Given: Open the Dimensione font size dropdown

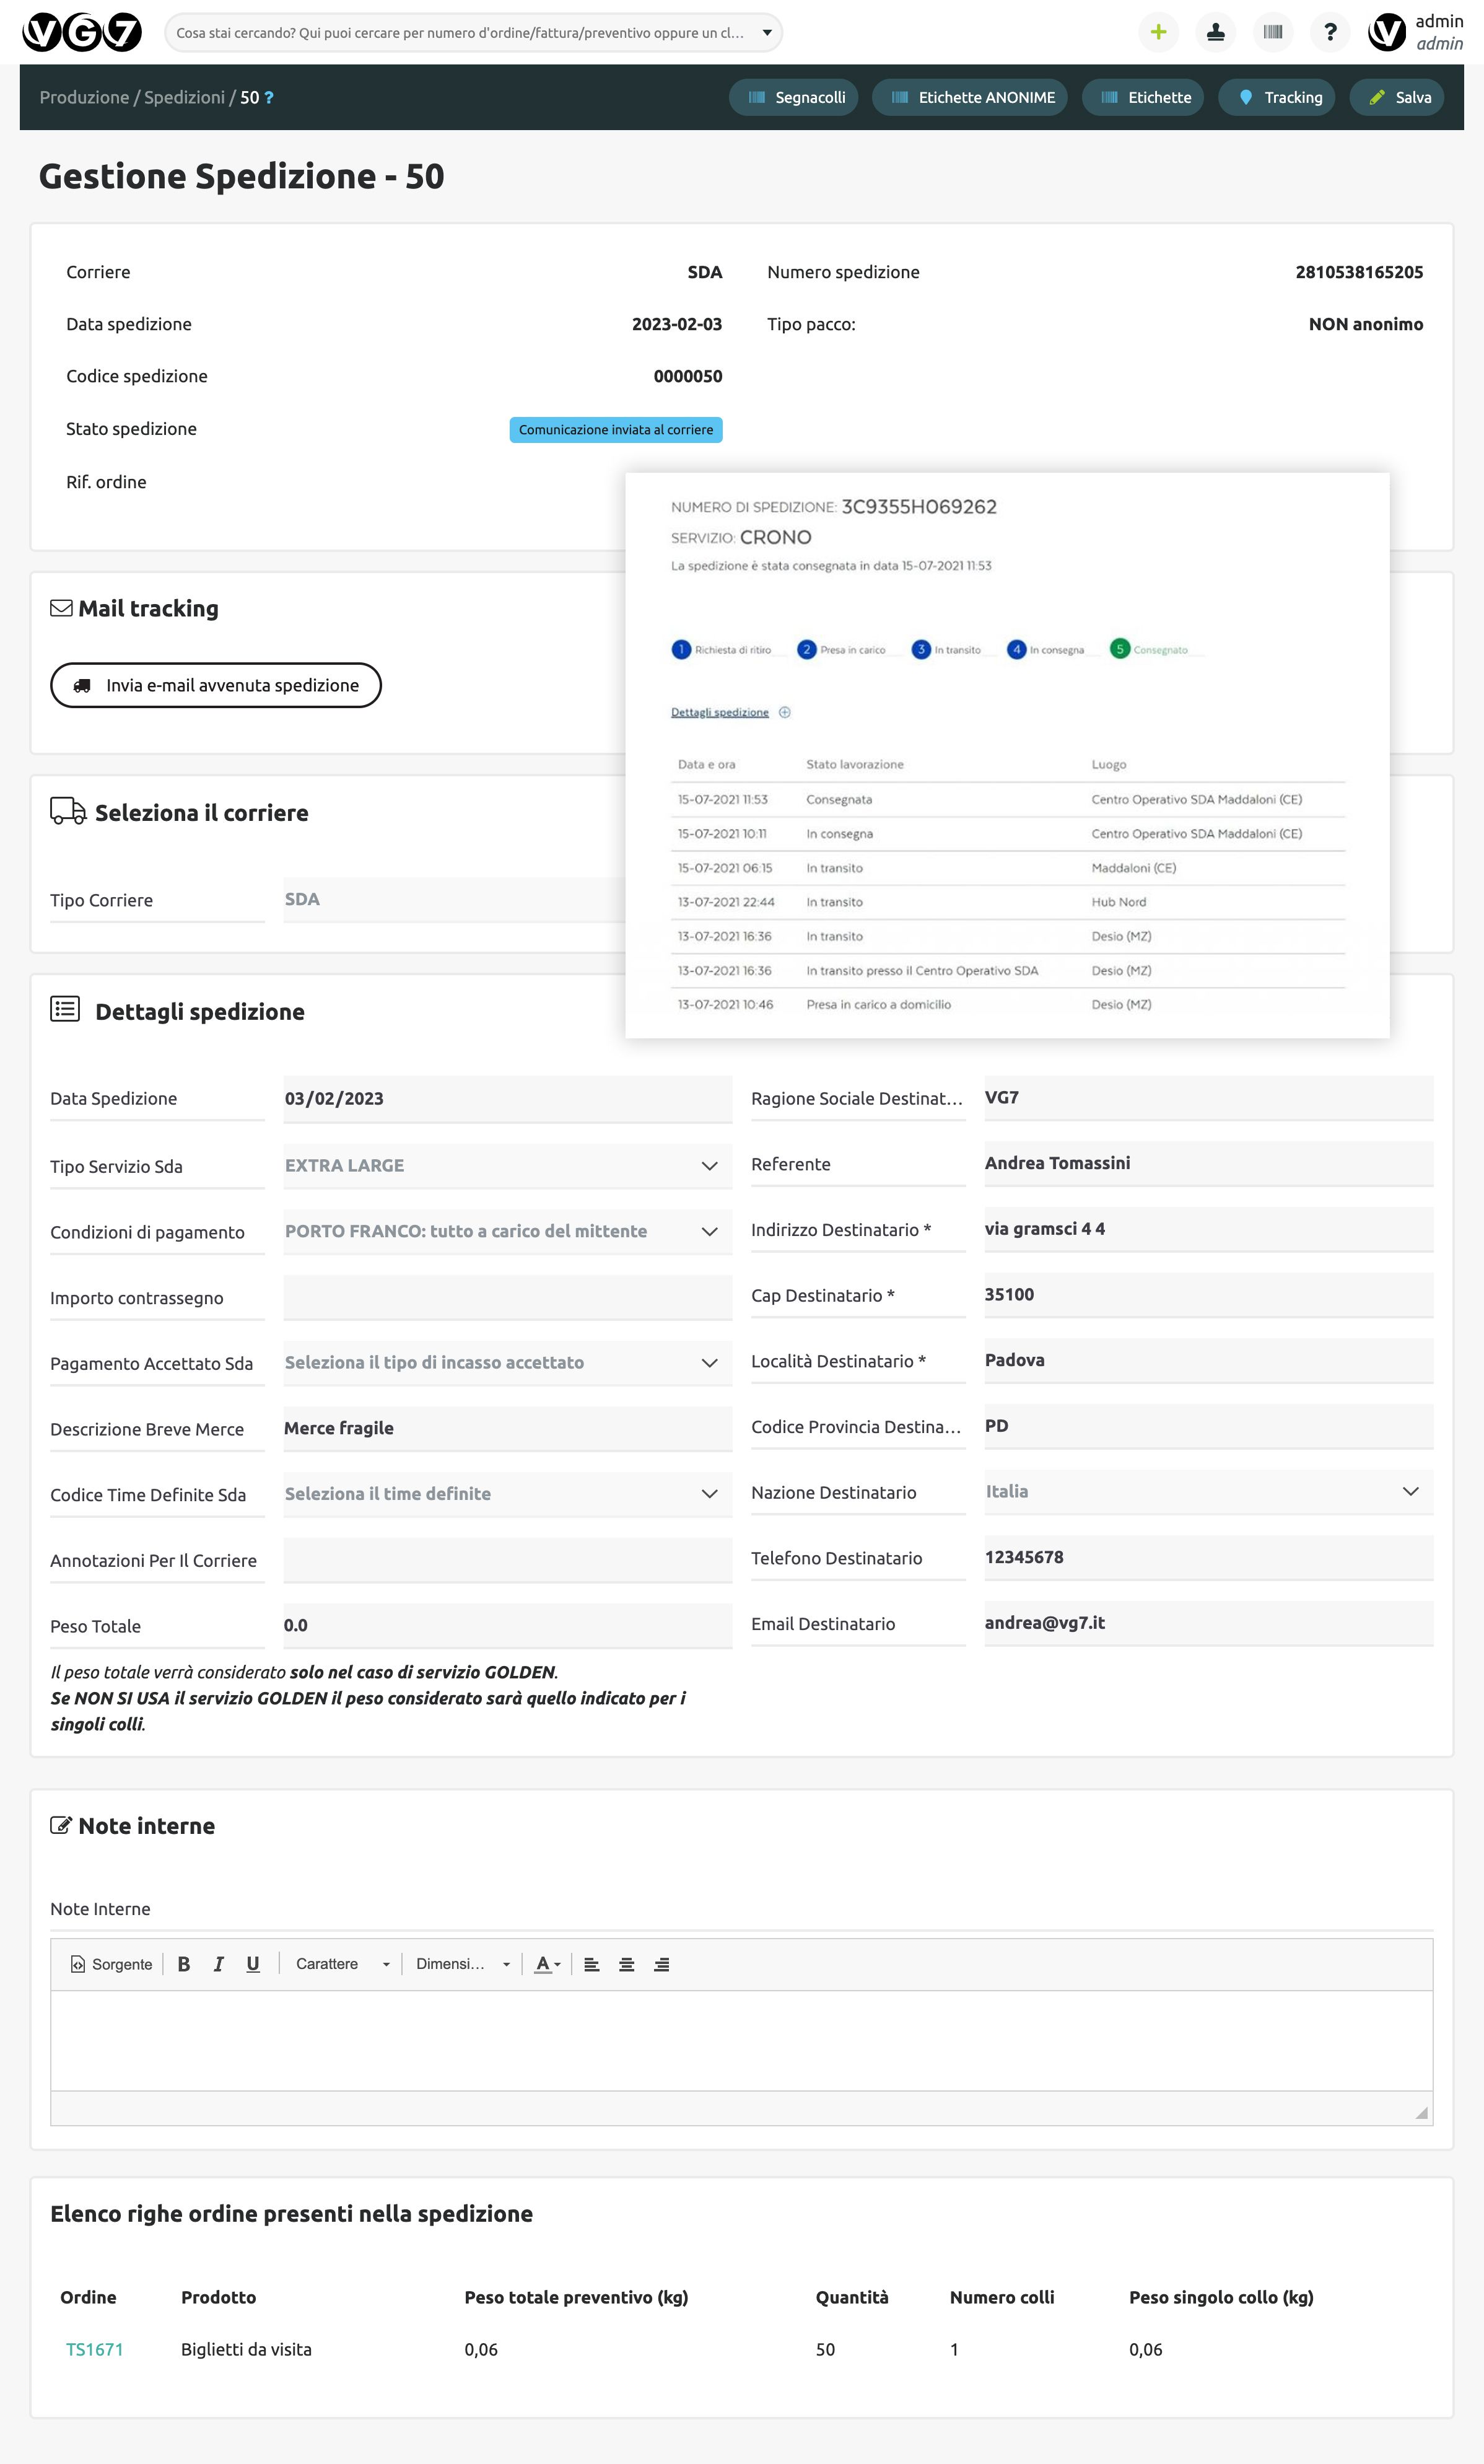Looking at the screenshot, I should 462,1964.
